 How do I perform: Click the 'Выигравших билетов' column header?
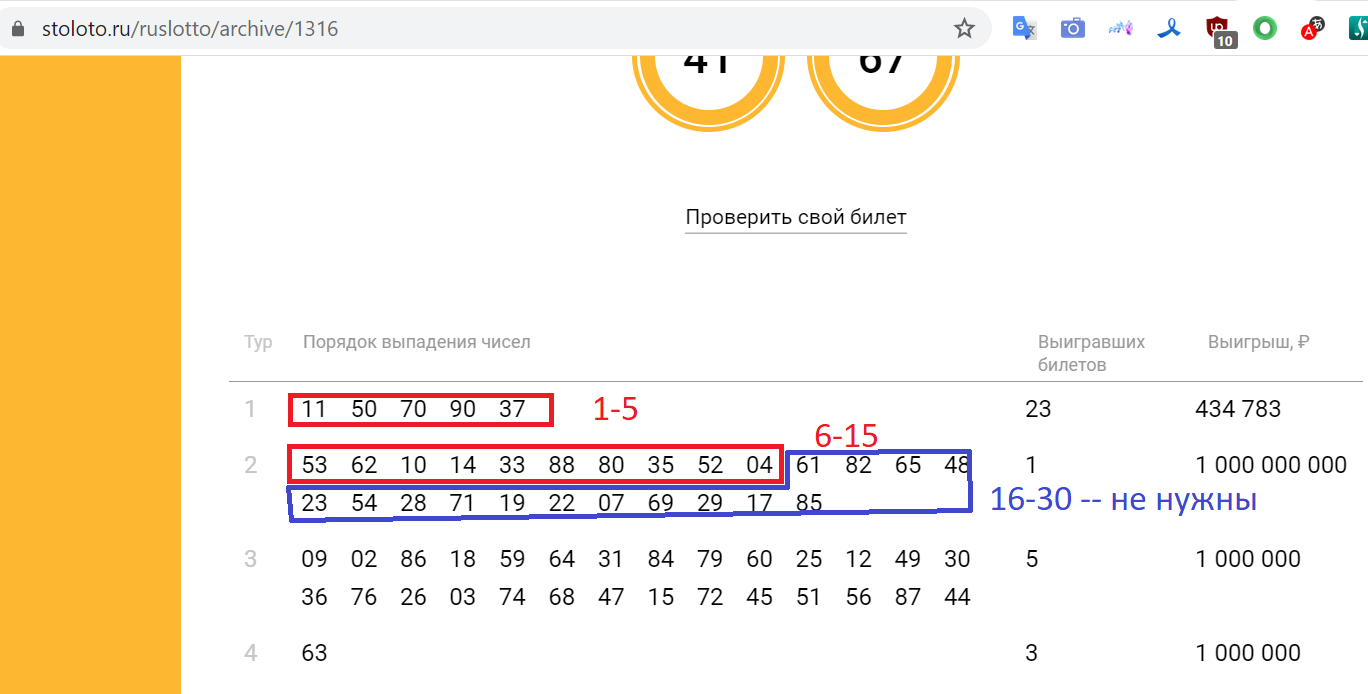(1091, 353)
